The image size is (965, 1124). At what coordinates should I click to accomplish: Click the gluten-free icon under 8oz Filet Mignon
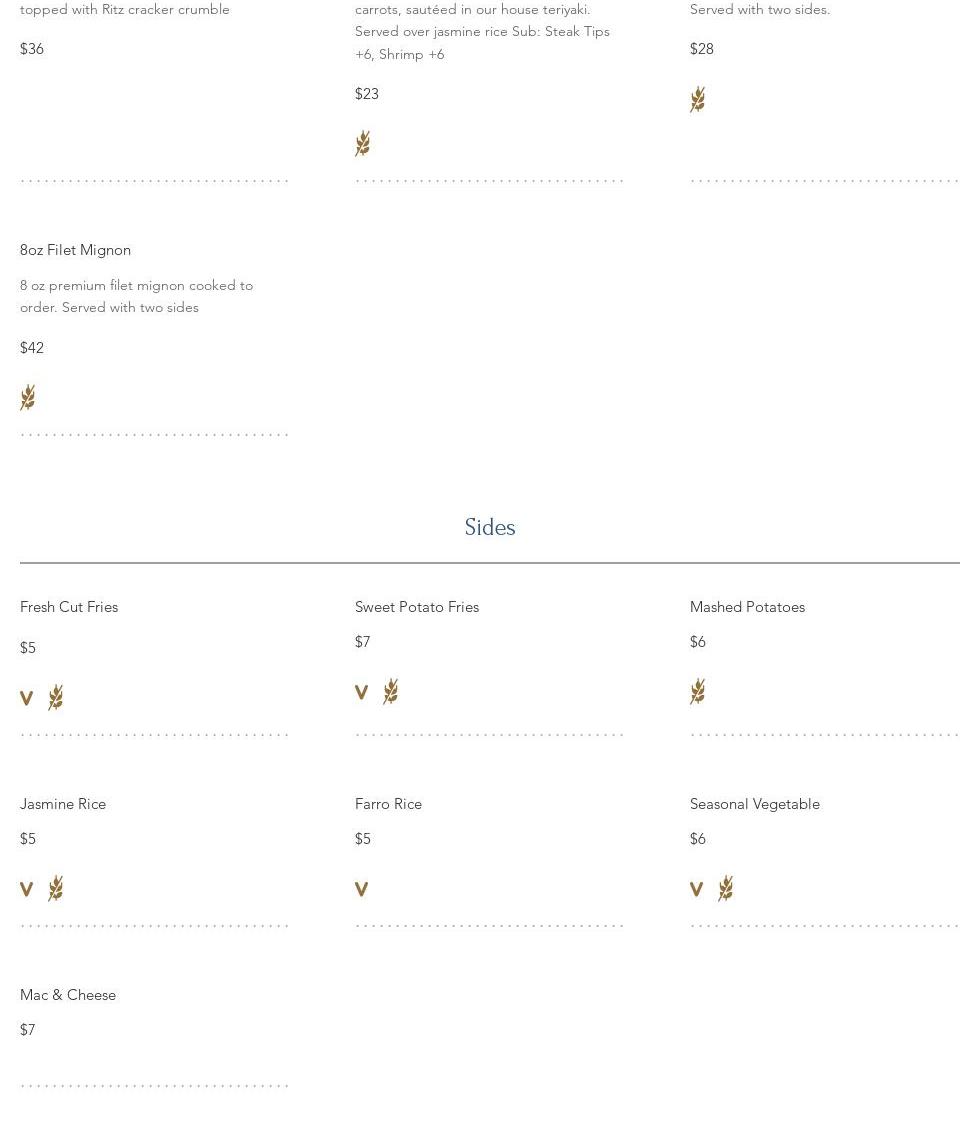(28, 397)
